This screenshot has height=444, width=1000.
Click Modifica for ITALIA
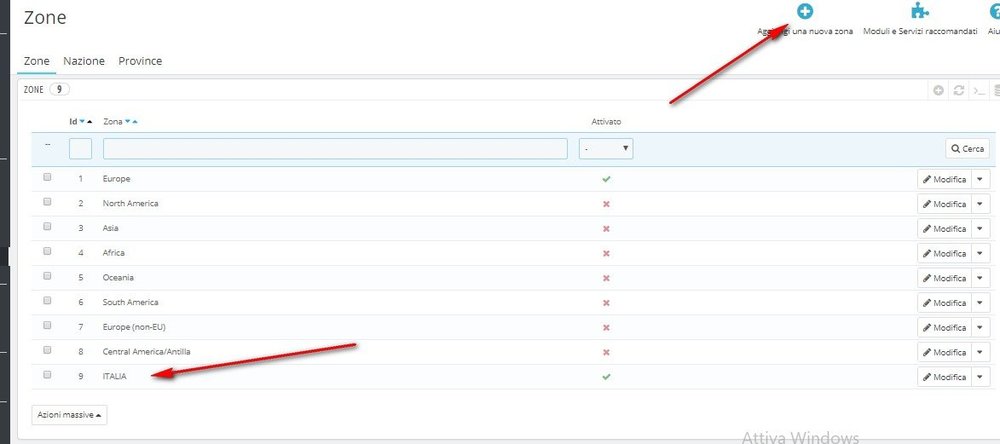(945, 377)
